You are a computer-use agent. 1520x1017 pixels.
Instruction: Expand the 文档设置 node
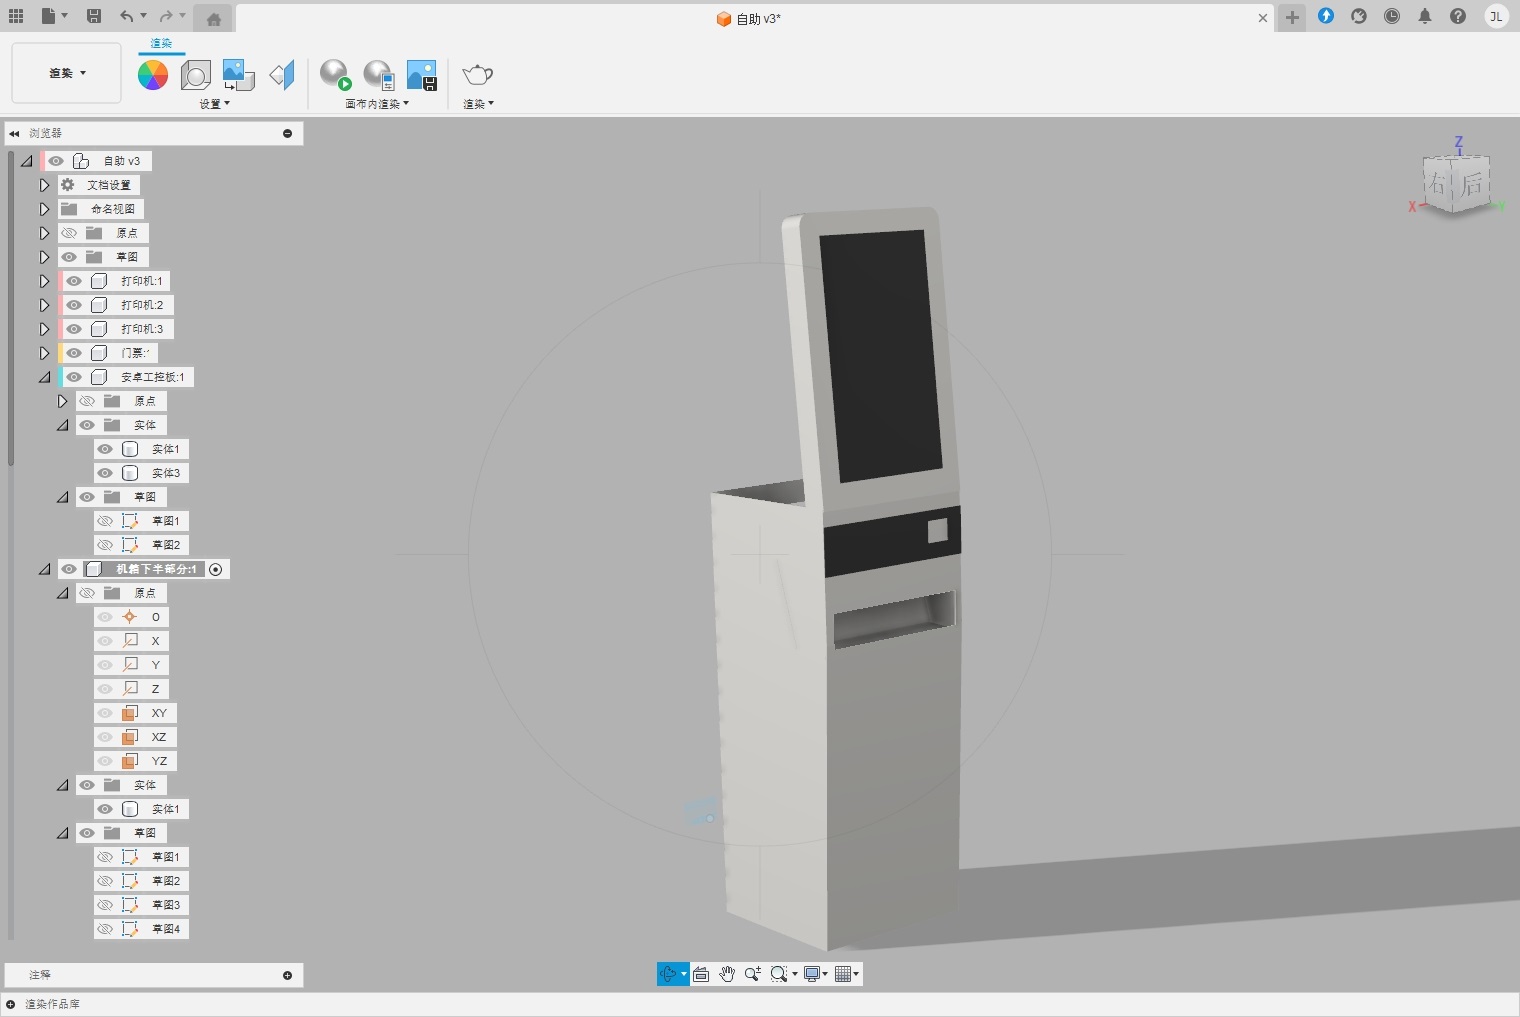[x=44, y=185]
